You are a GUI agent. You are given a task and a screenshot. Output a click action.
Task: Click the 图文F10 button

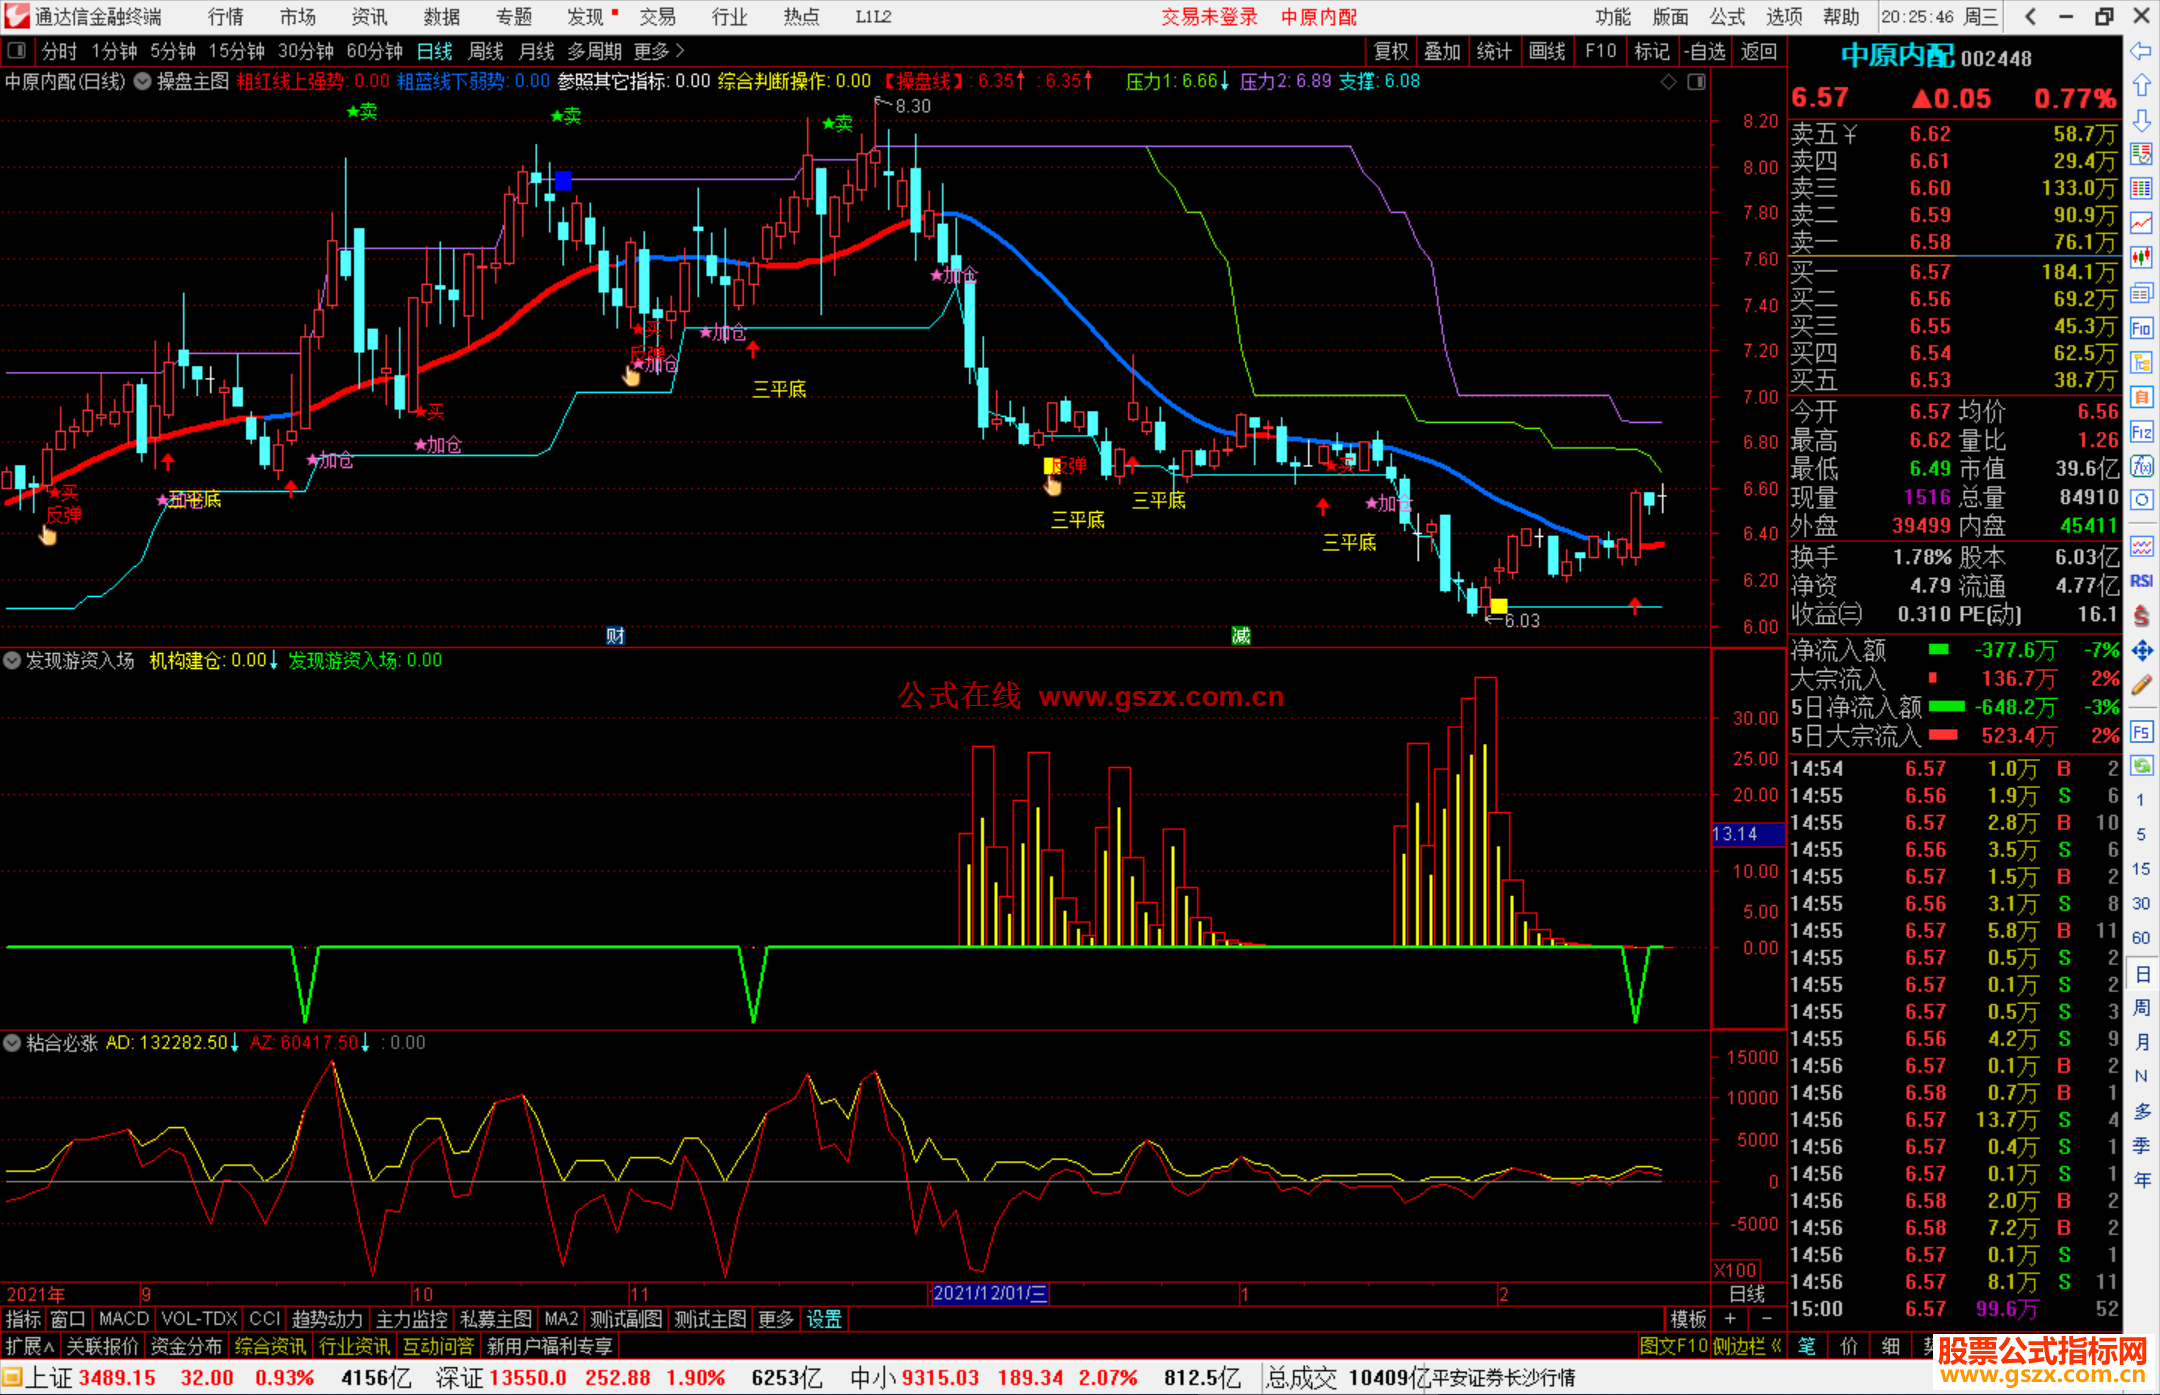pyautogui.click(x=1674, y=1346)
